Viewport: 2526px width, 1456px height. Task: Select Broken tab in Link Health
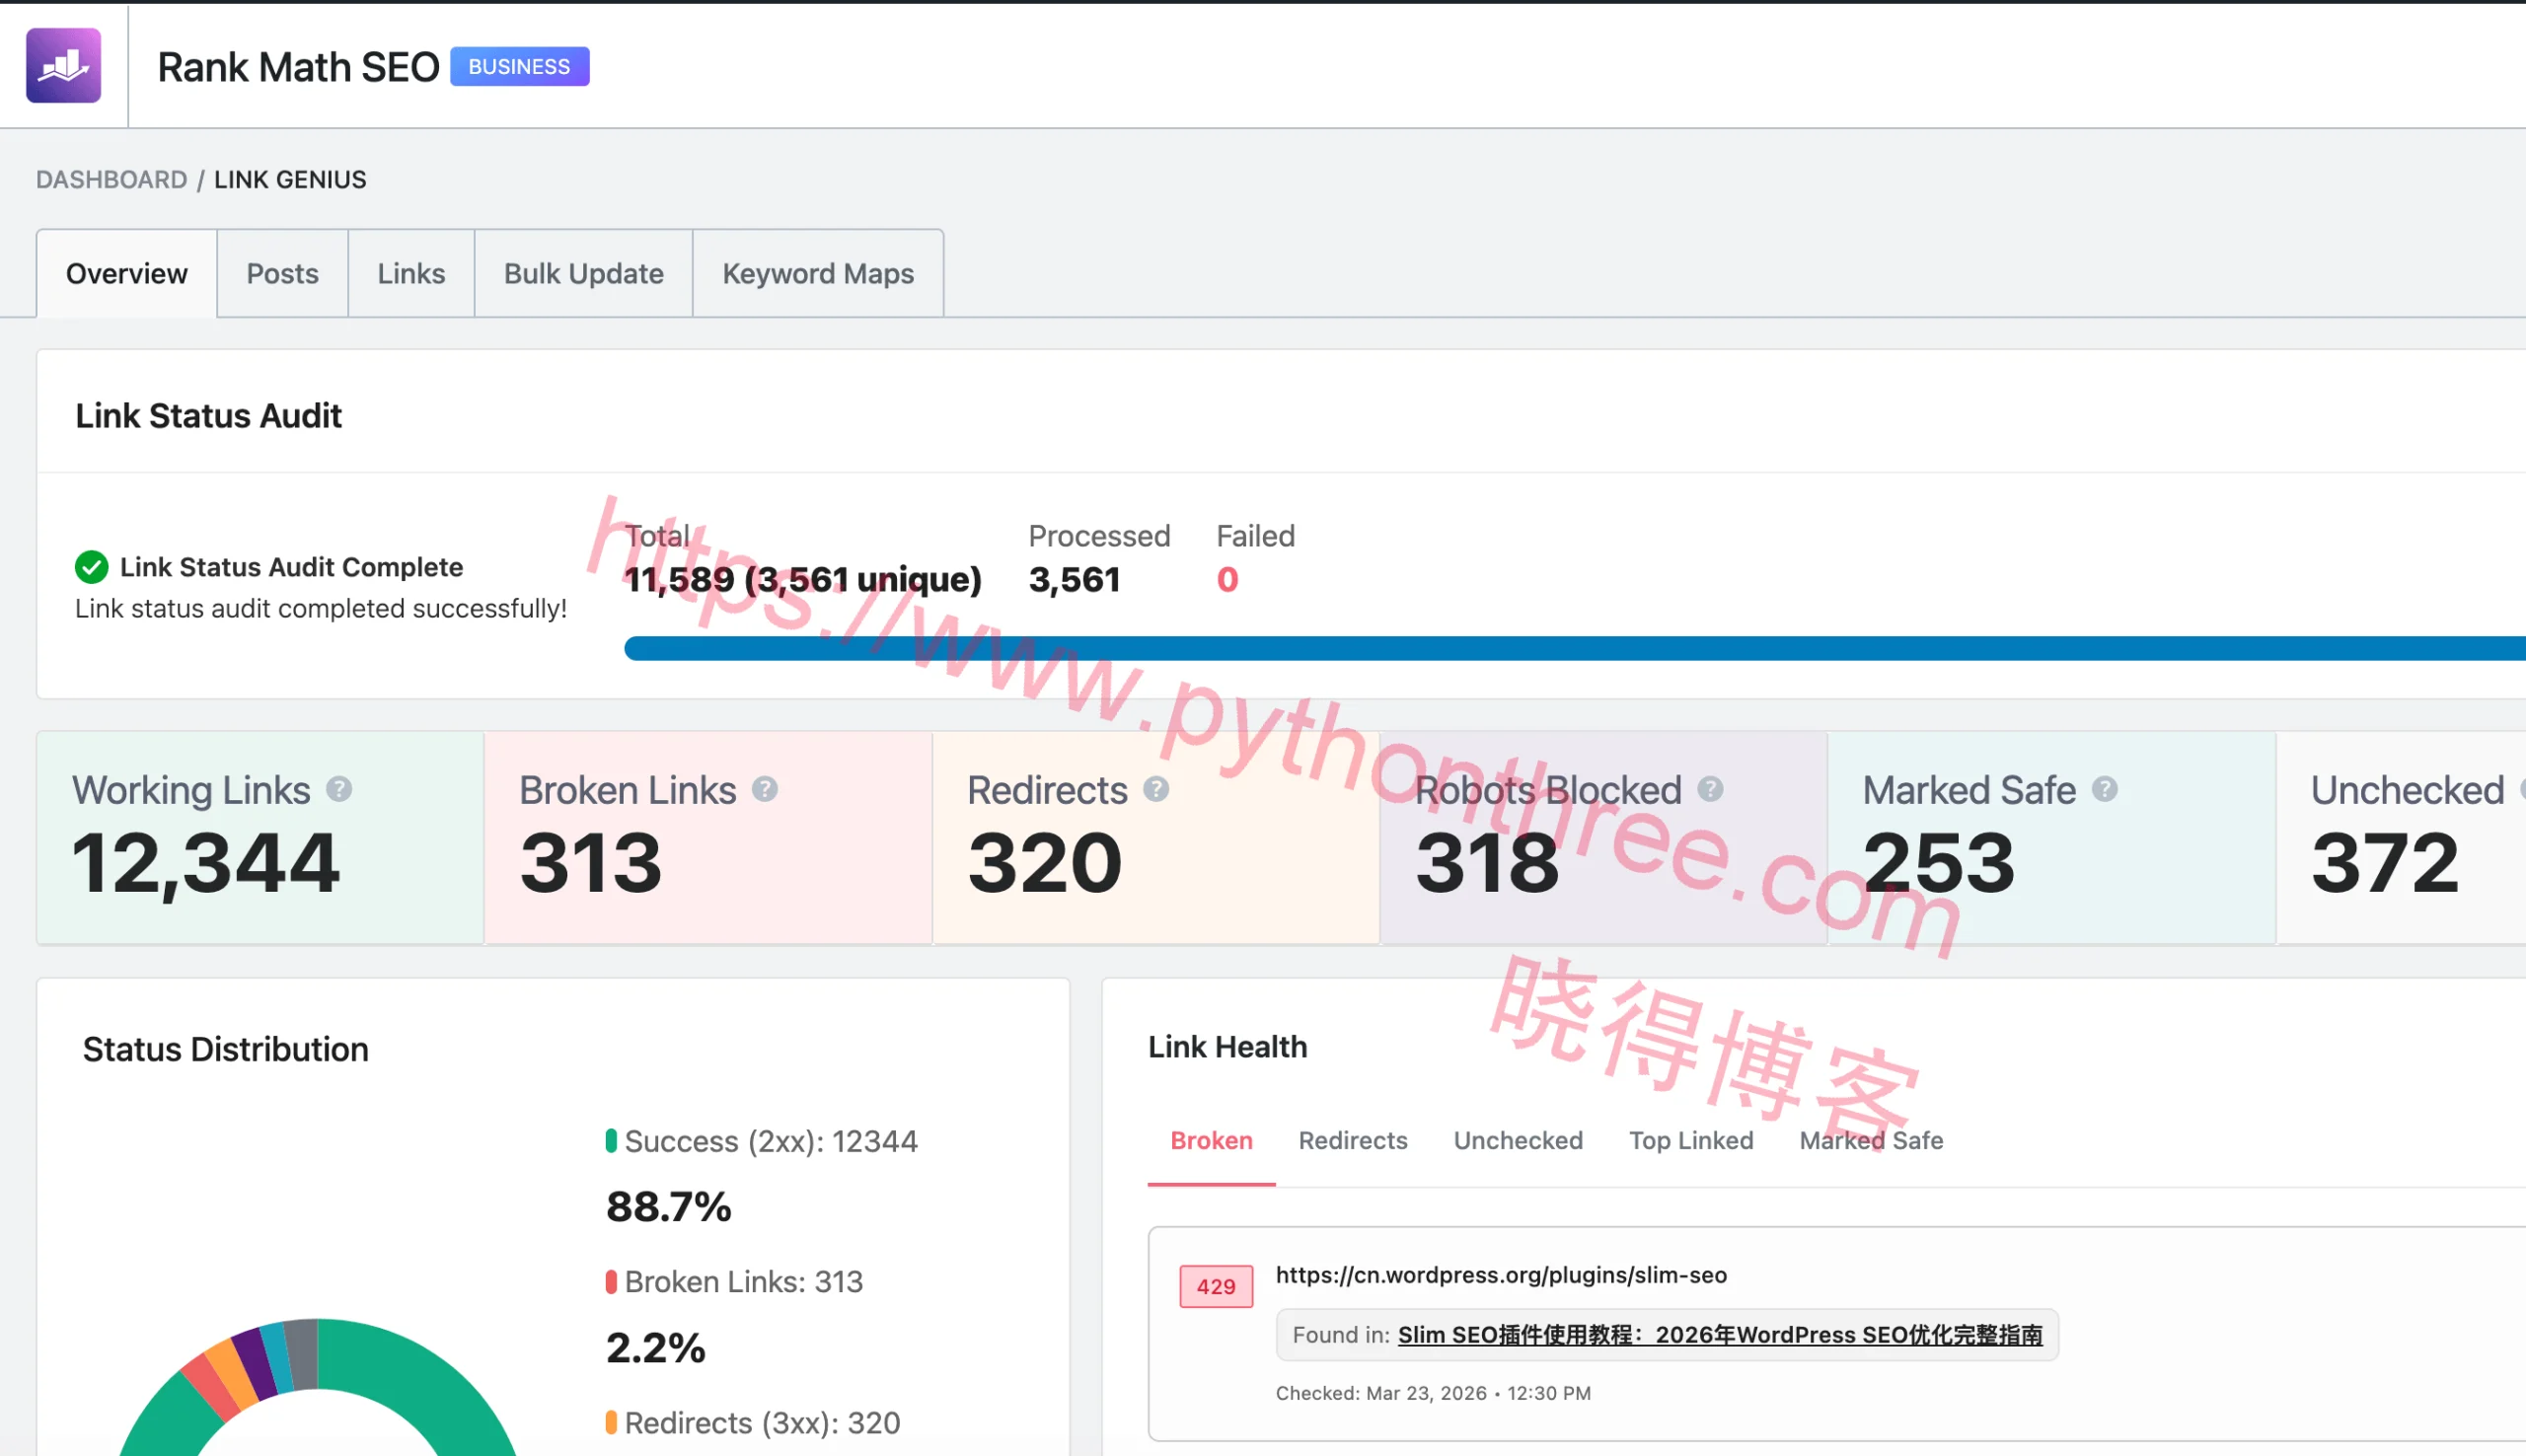coord(1211,1141)
